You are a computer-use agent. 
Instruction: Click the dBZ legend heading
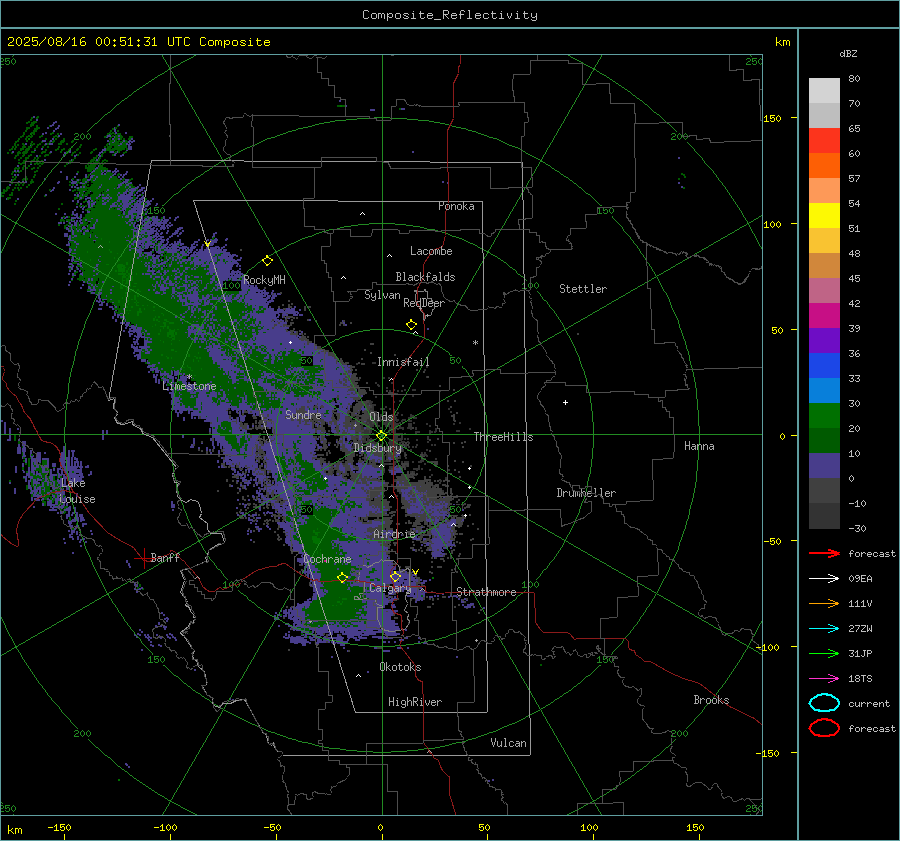[x=848, y=53]
